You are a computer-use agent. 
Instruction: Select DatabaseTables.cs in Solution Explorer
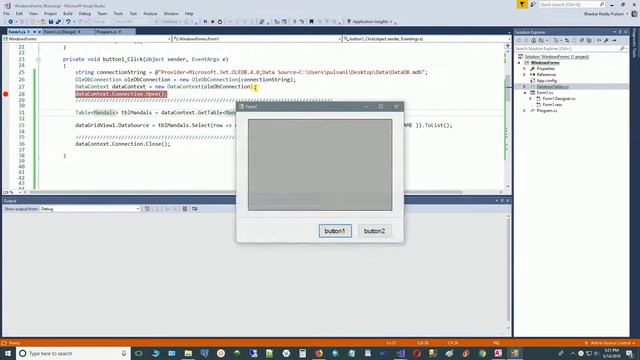click(552, 87)
